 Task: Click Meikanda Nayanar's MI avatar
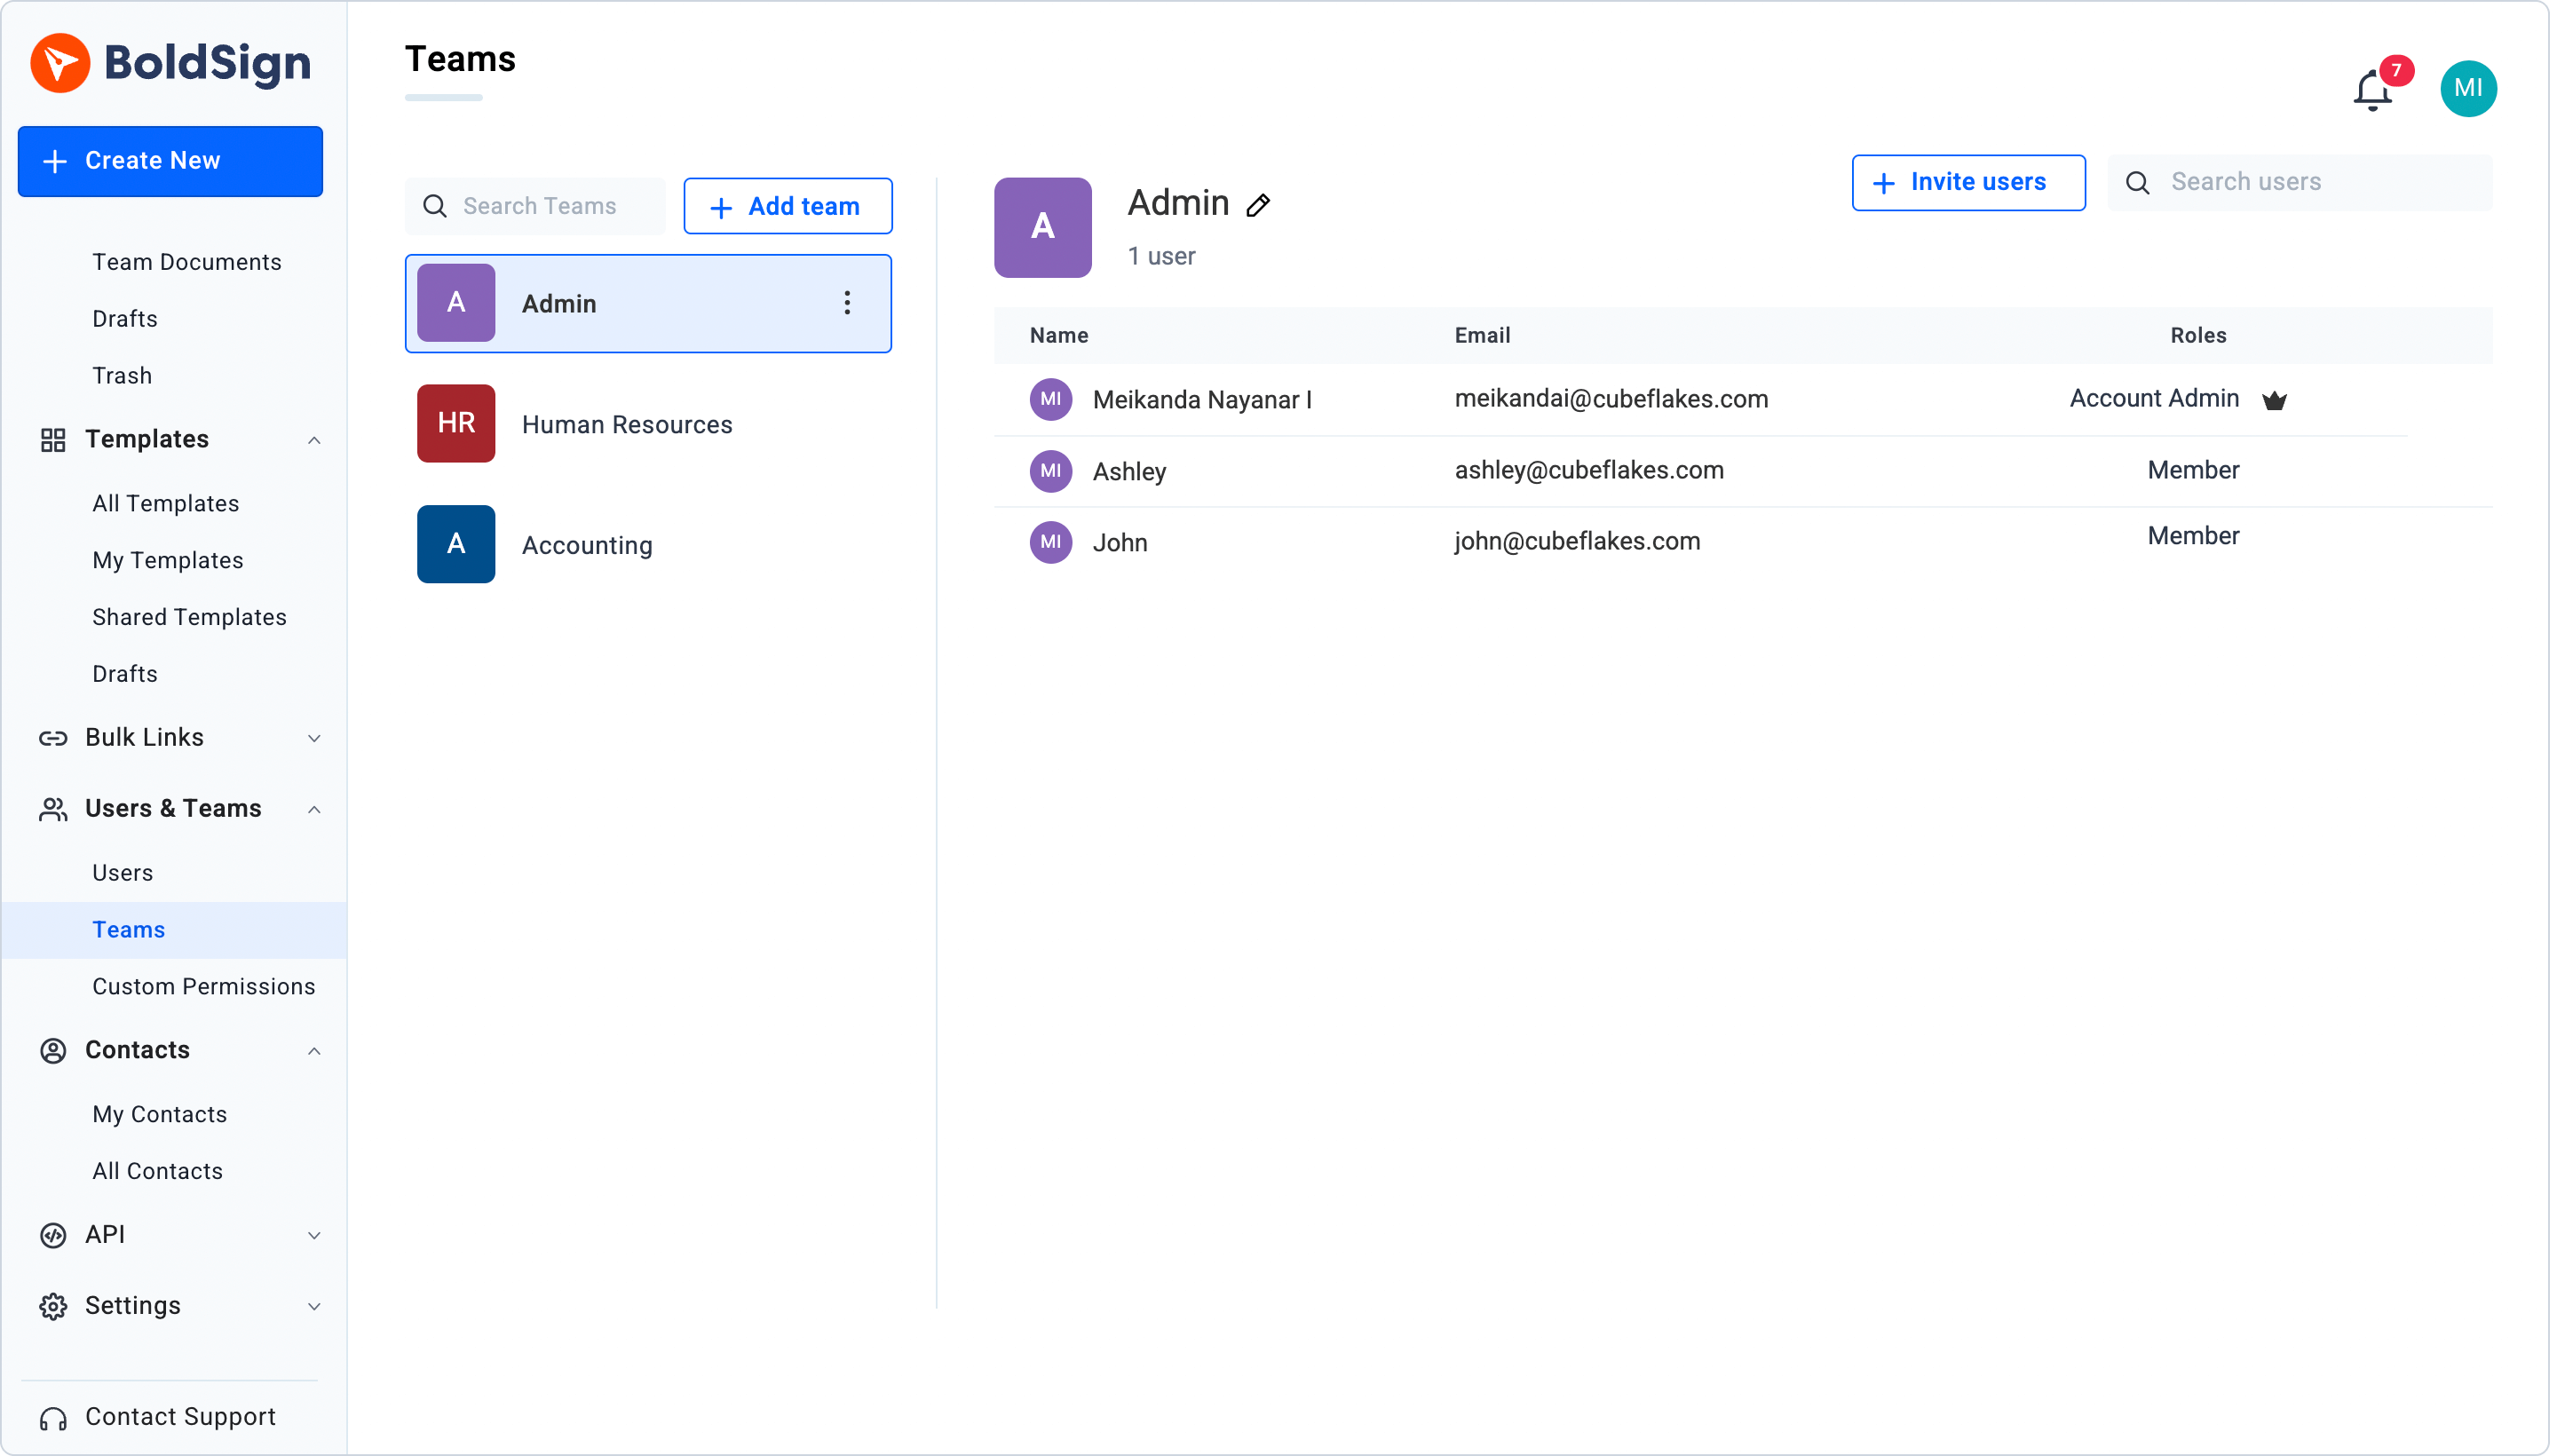click(1053, 400)
